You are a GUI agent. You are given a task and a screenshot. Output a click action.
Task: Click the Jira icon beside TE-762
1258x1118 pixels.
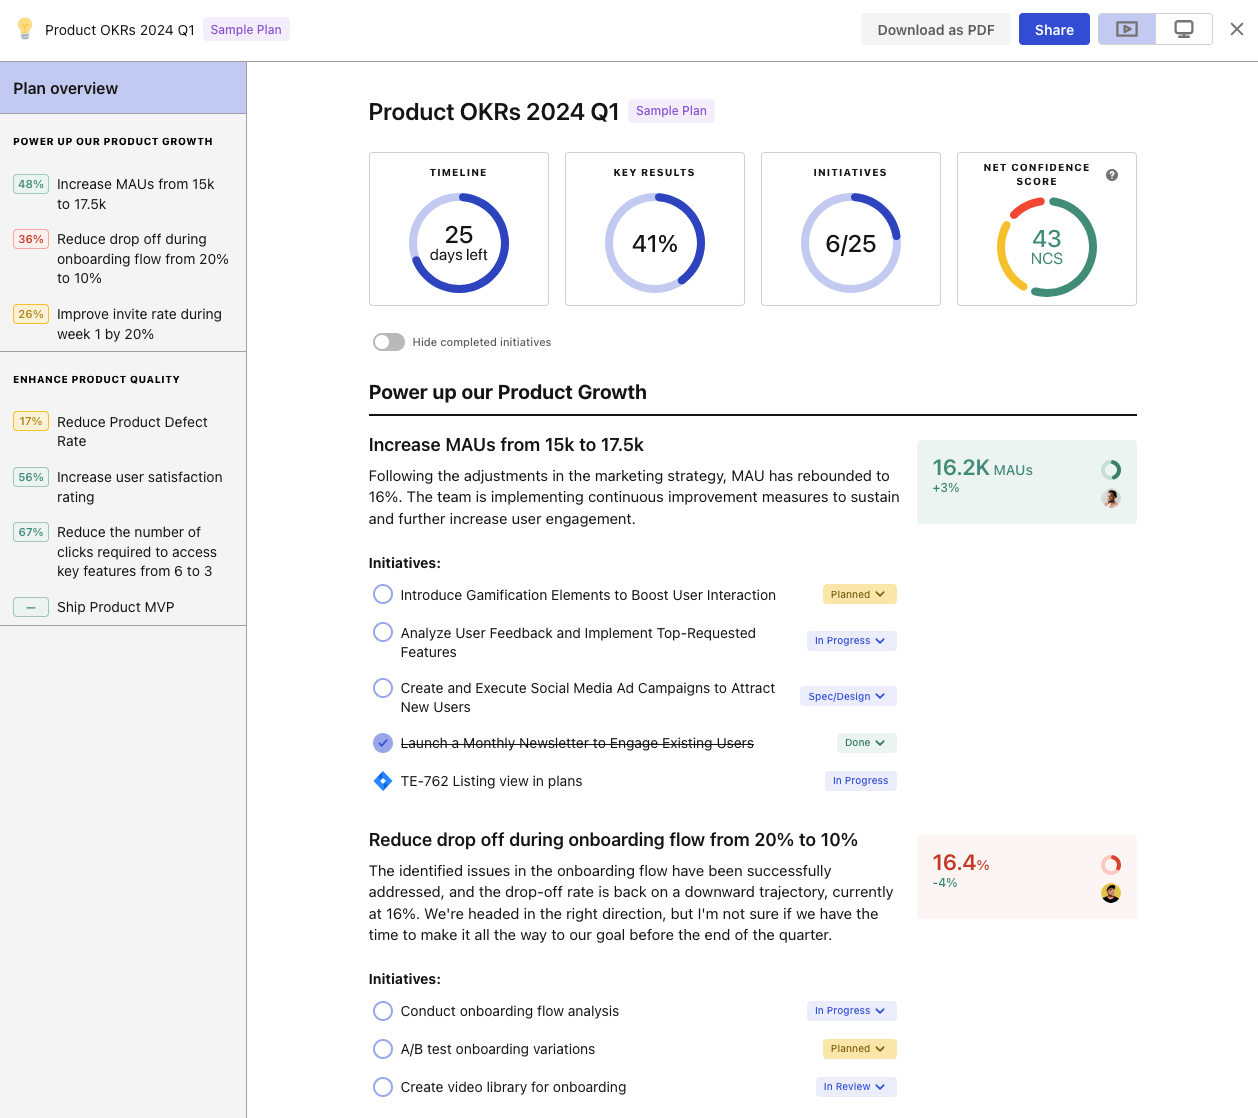[x=382, y=780]
